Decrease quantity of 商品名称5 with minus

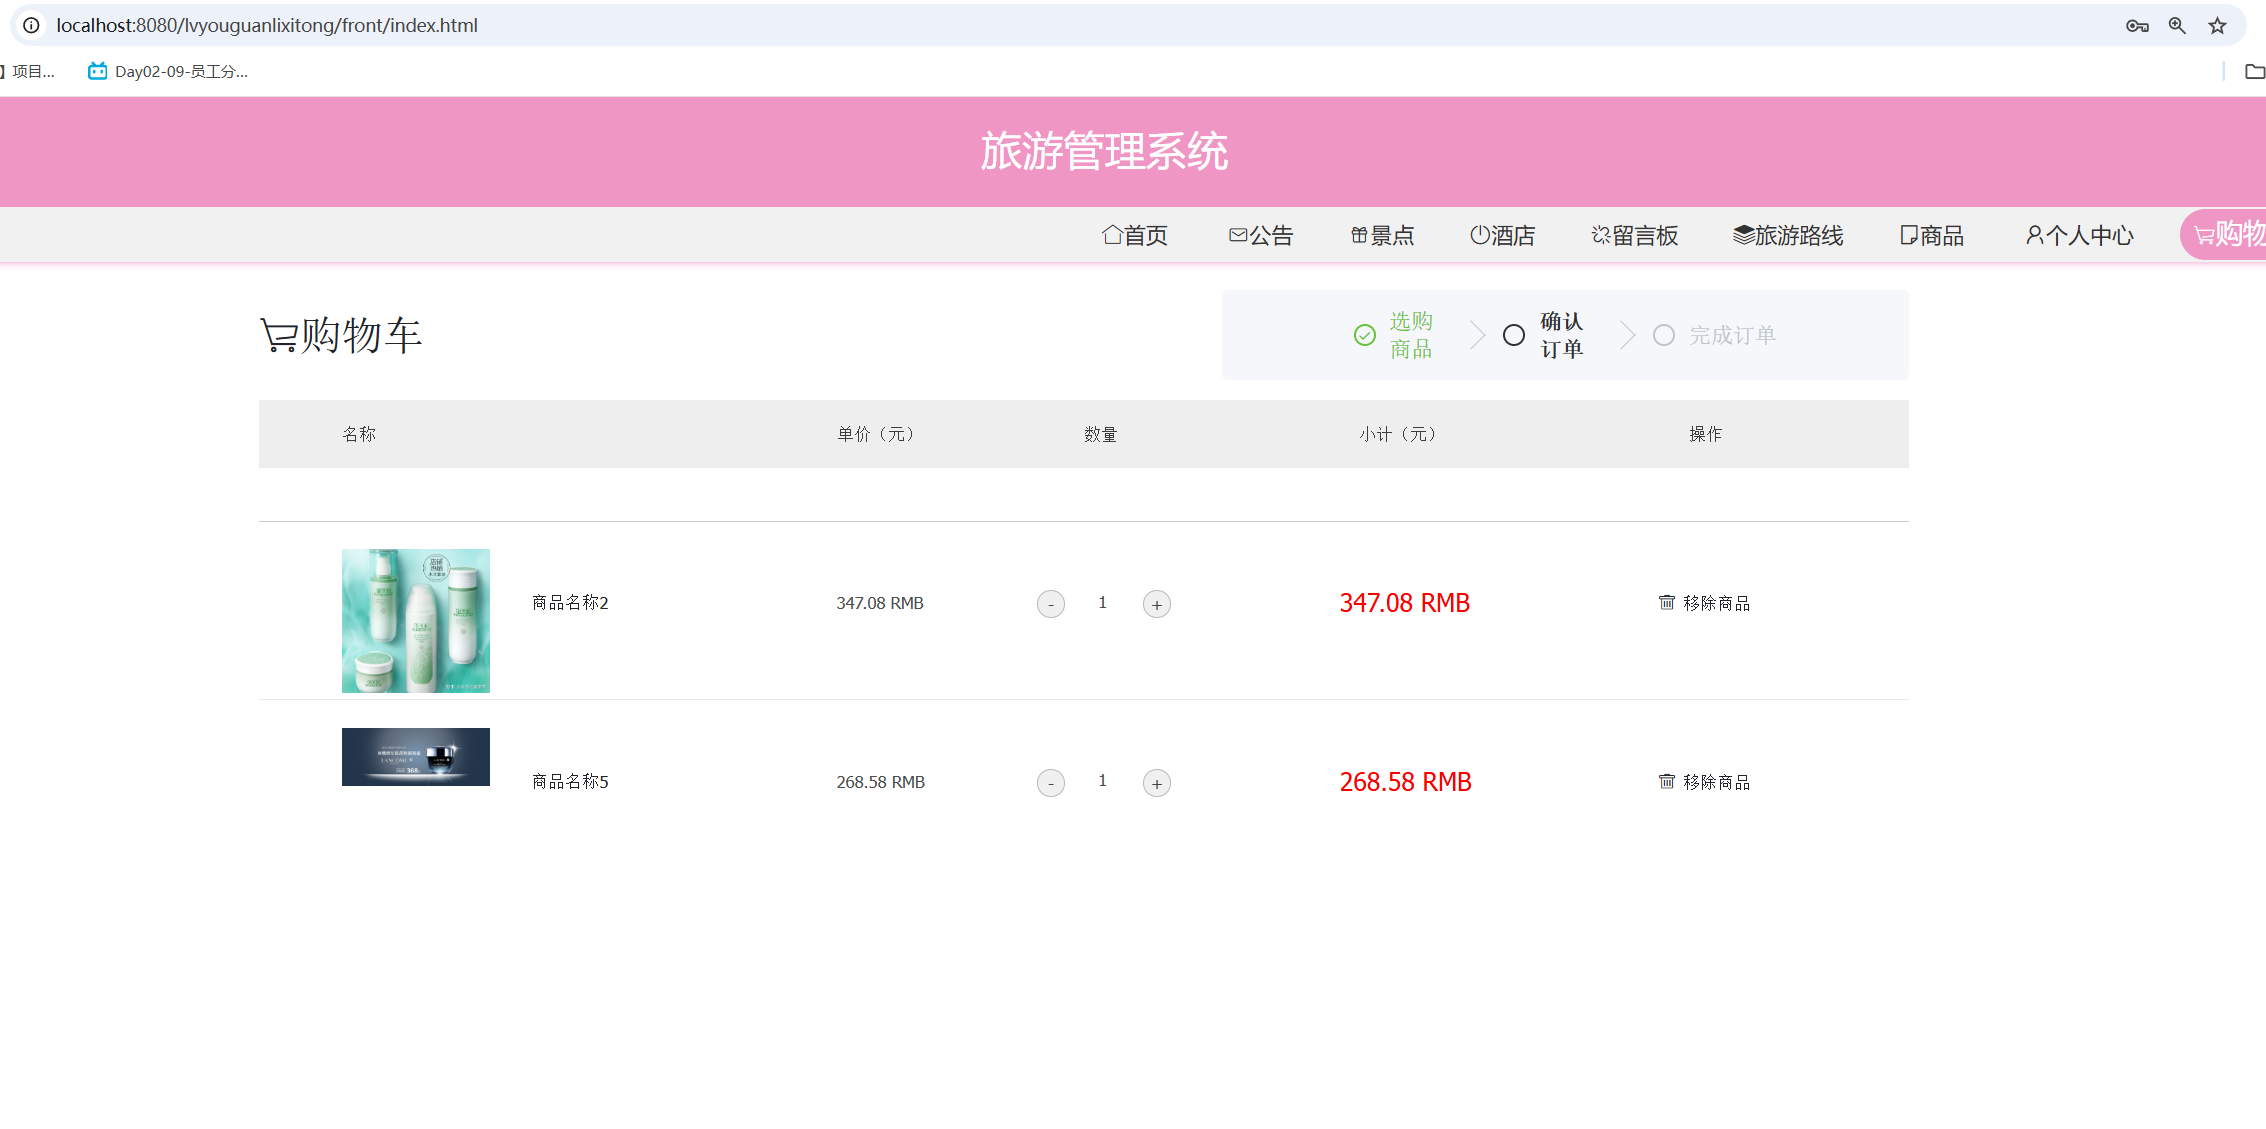click(x=1050, y=783)
